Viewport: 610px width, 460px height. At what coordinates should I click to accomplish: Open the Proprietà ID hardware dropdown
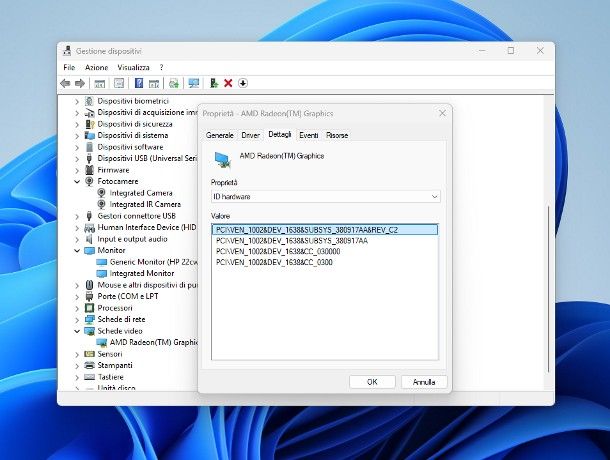click(325, 198)
